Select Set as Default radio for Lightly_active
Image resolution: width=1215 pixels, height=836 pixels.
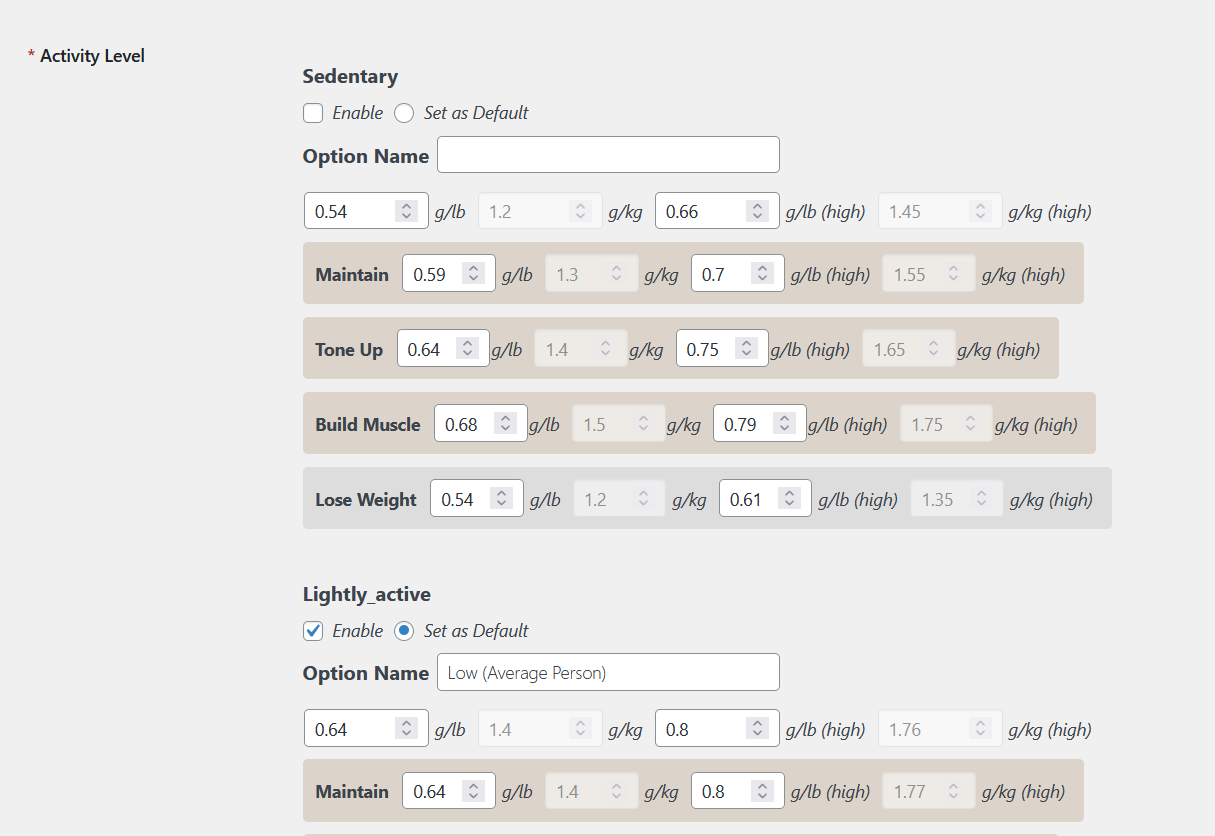tap(404, 631)
